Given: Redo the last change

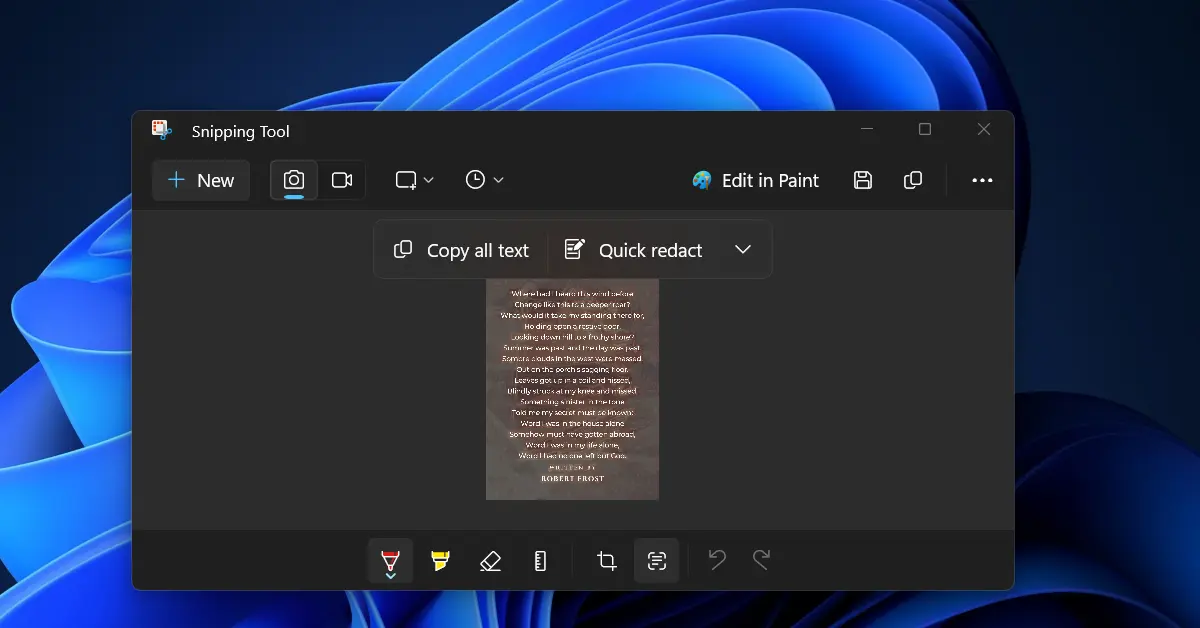Looking at the screenshot, I should 762,560.
